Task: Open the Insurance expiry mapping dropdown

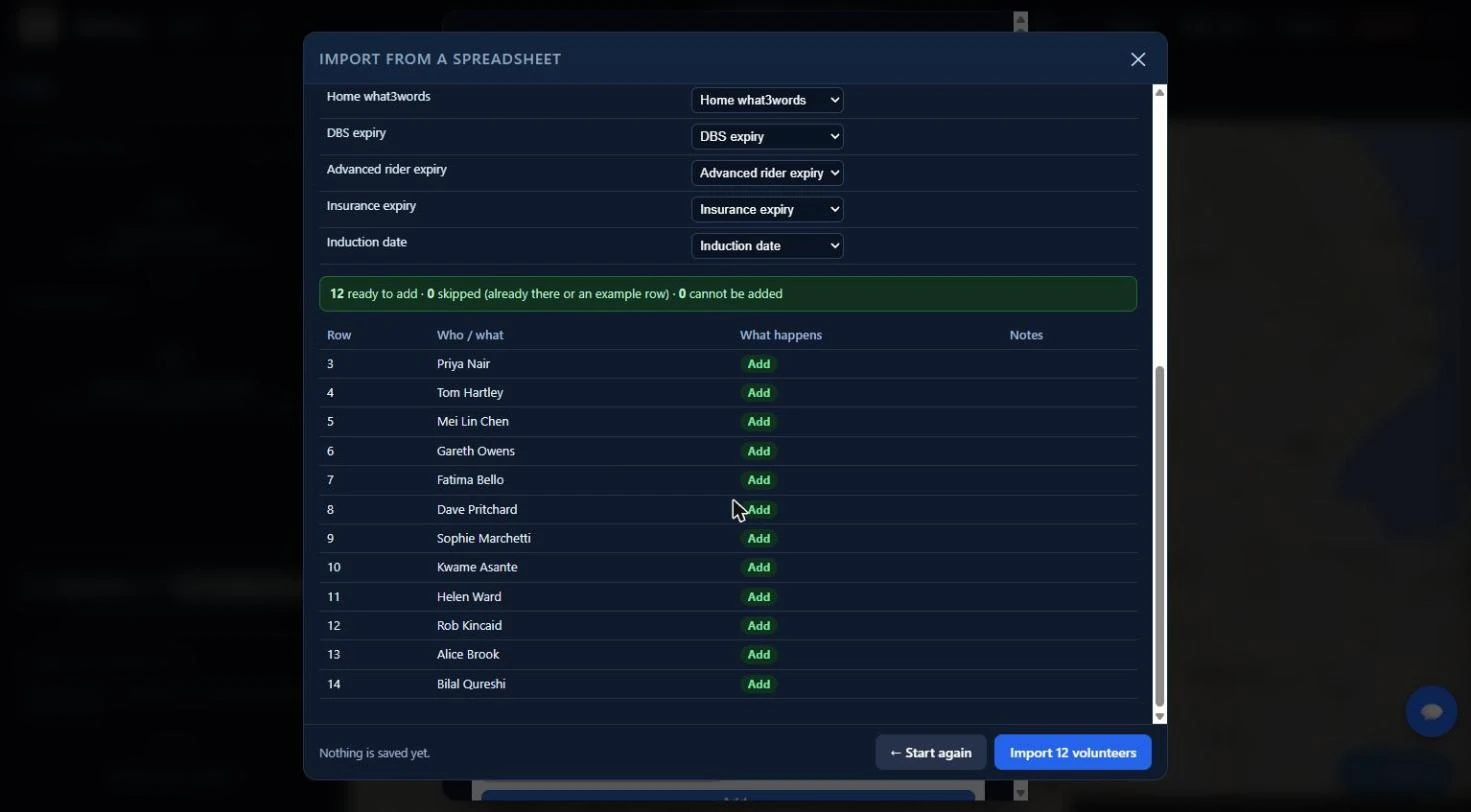Action: point(767,209)
